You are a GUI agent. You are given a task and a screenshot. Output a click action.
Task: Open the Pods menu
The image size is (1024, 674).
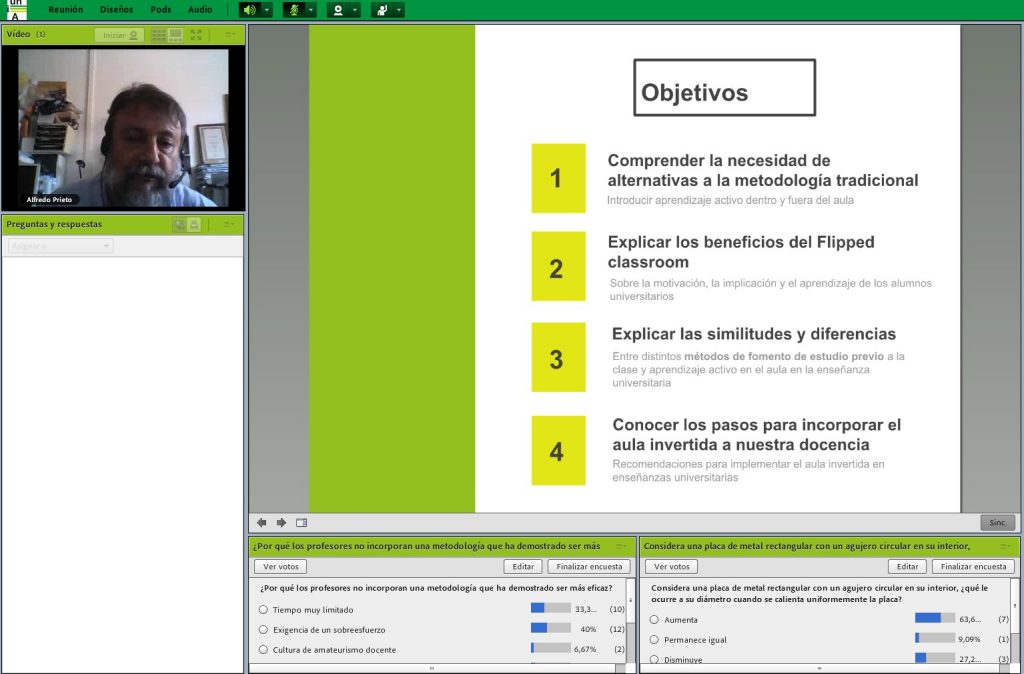tap(160, 10)
